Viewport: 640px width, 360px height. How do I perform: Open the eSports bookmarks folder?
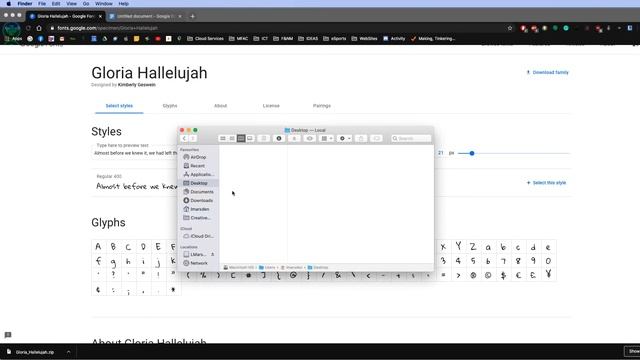(335, 39)
